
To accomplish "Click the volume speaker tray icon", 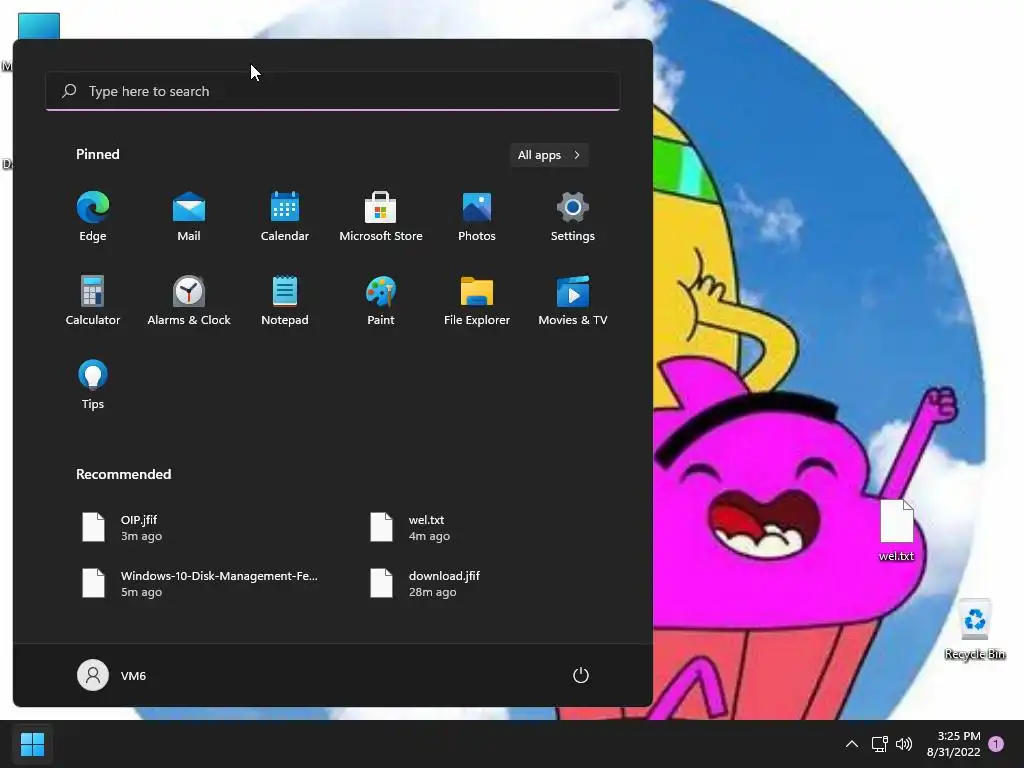I will [x=904, y=744].
